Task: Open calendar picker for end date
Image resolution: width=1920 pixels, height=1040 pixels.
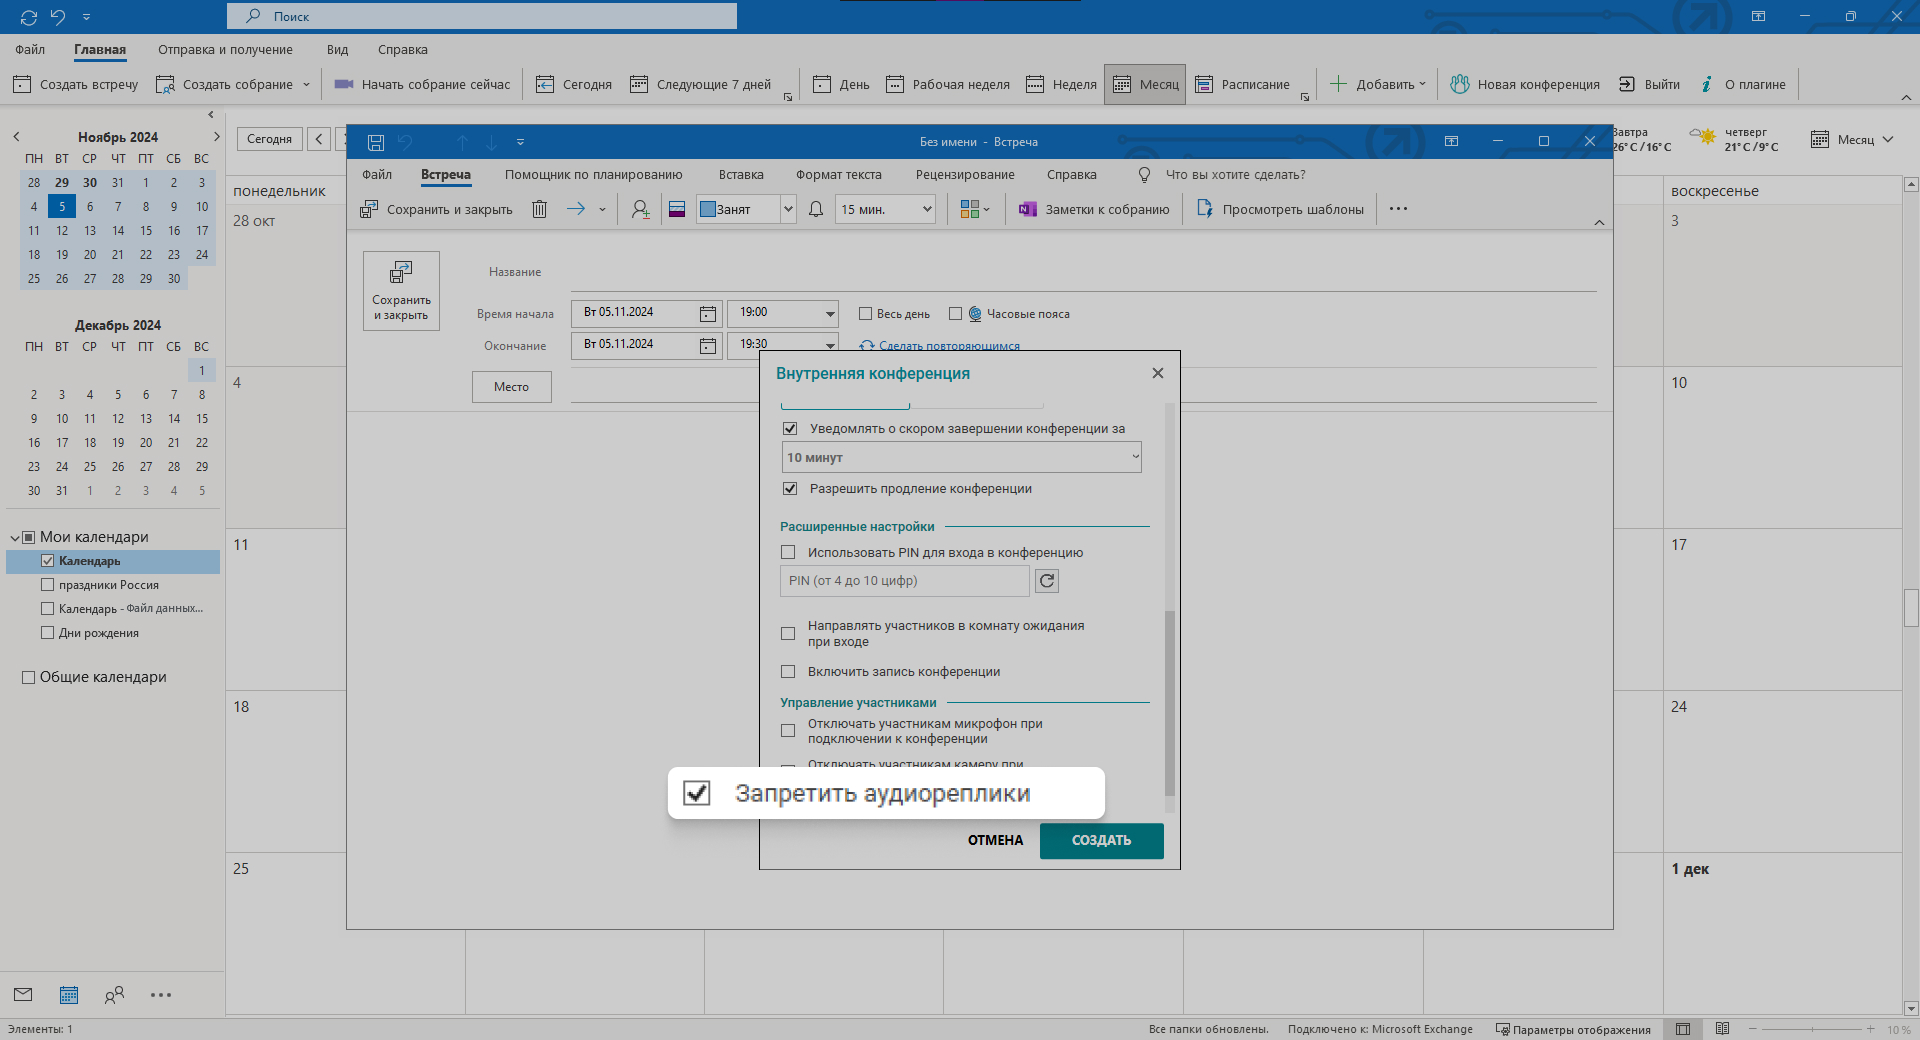Action: (708, 346)
